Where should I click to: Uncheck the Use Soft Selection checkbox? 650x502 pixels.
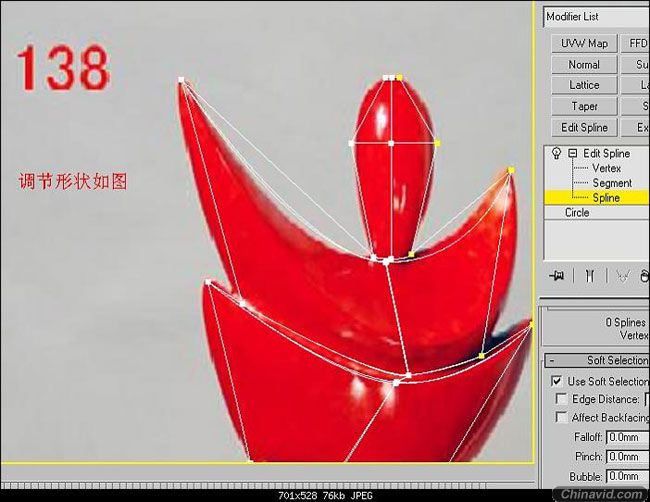[557, 381]
